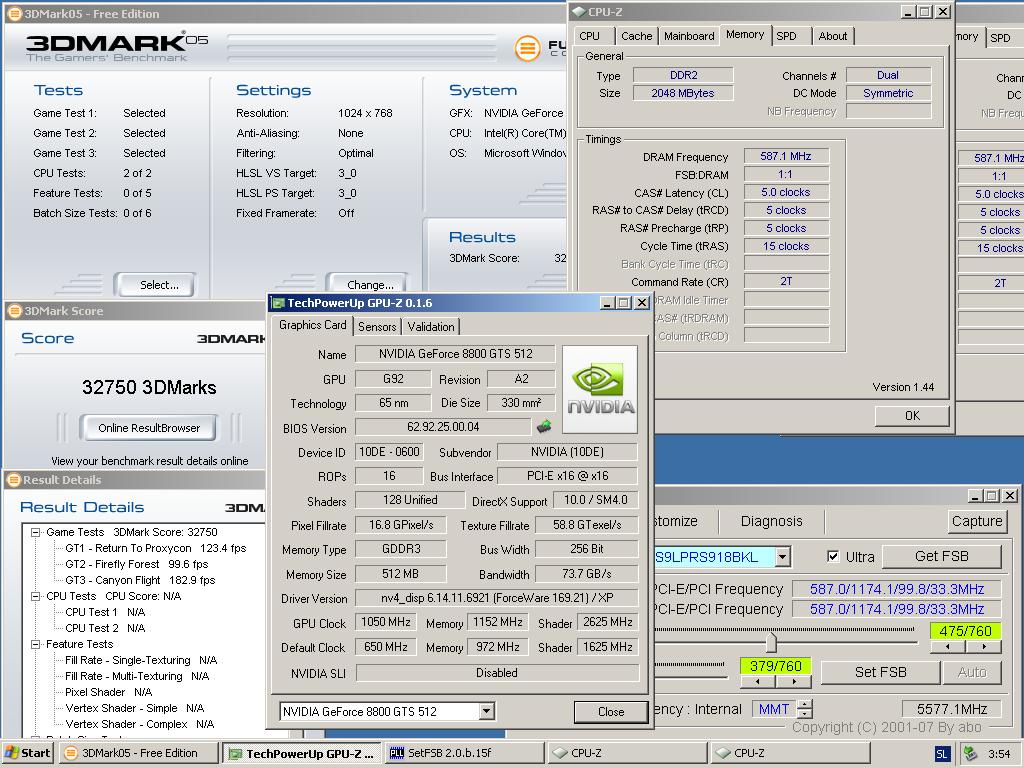Select GT2 - Firefly Forest row
This screenshot has width=1024, height=768.
tap(136, 564)
